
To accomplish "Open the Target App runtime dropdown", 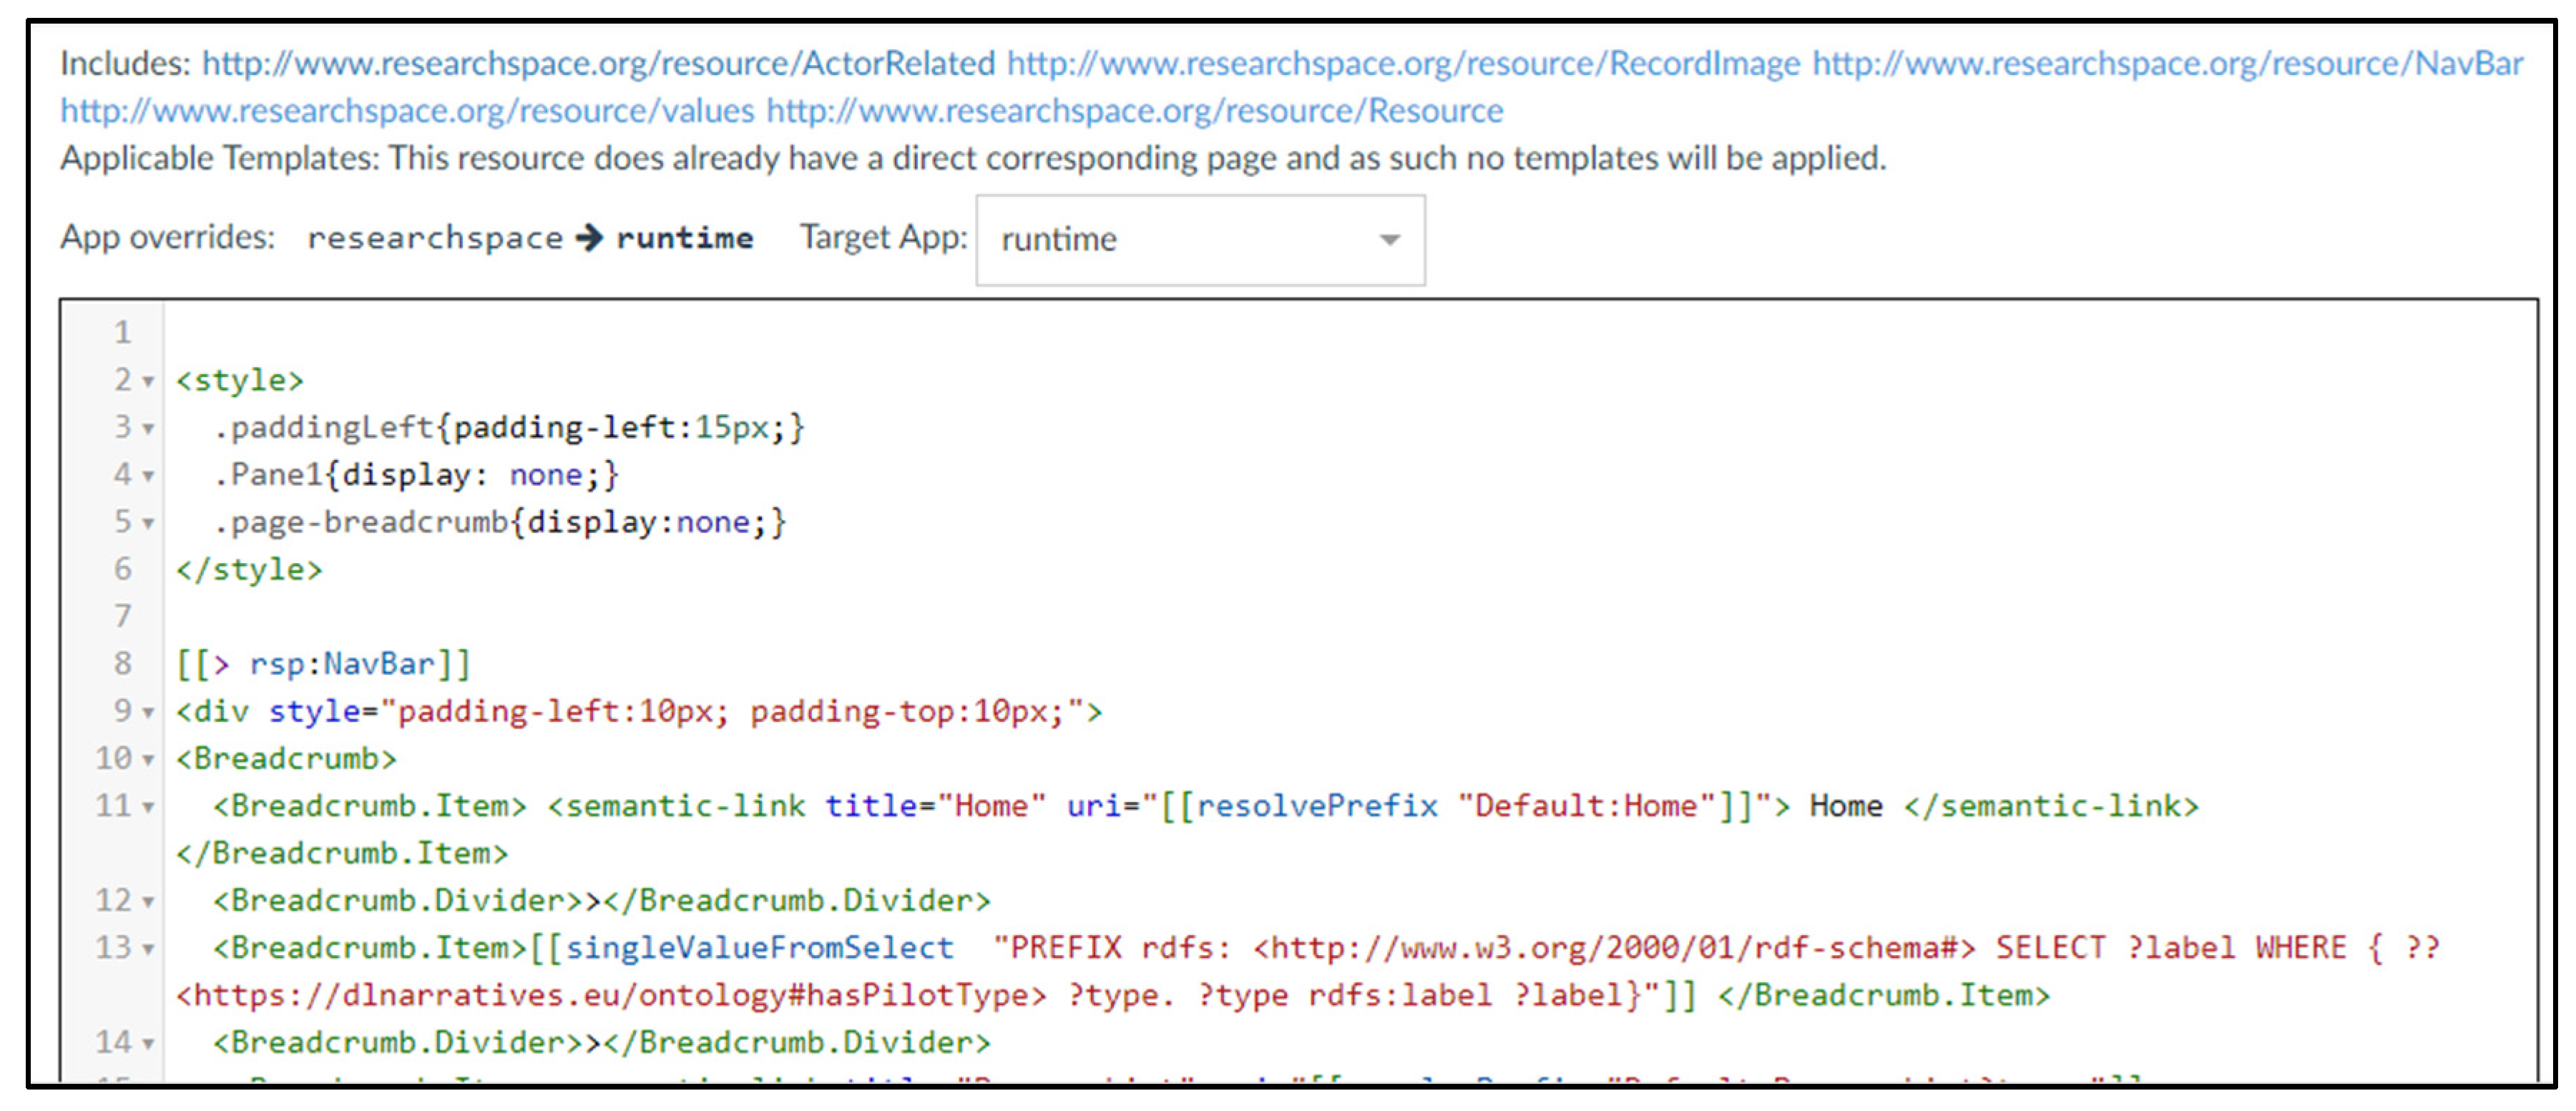I will pos(1199,240).
